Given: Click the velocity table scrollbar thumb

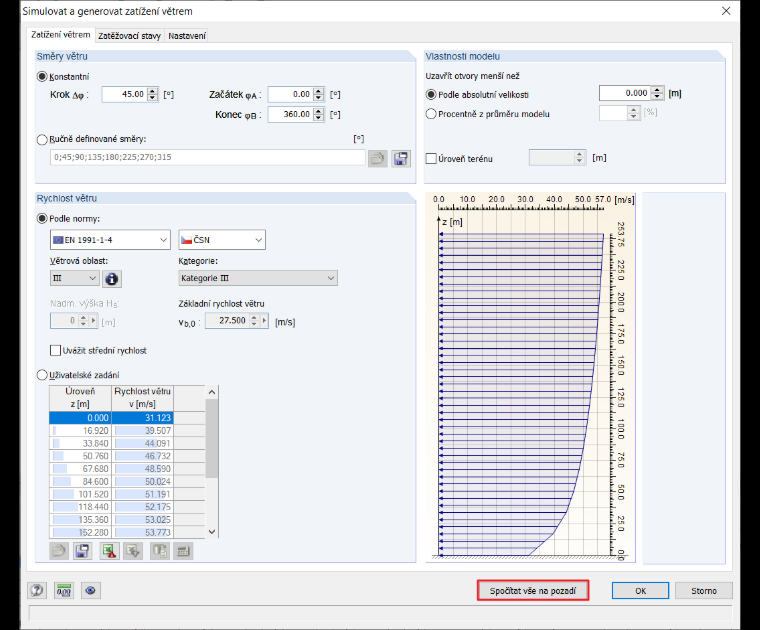Looking at the screenshot, I should click(x=212, y=438).
